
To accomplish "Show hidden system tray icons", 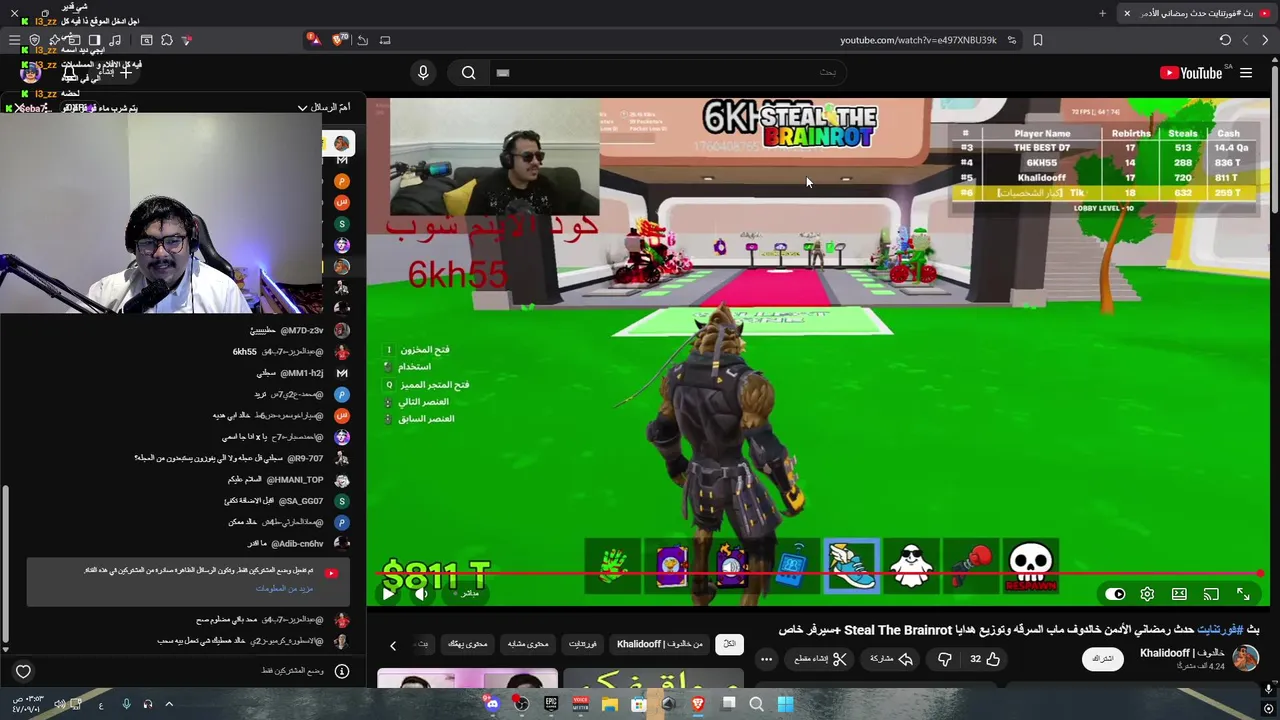I will click(x=169, y=704).
